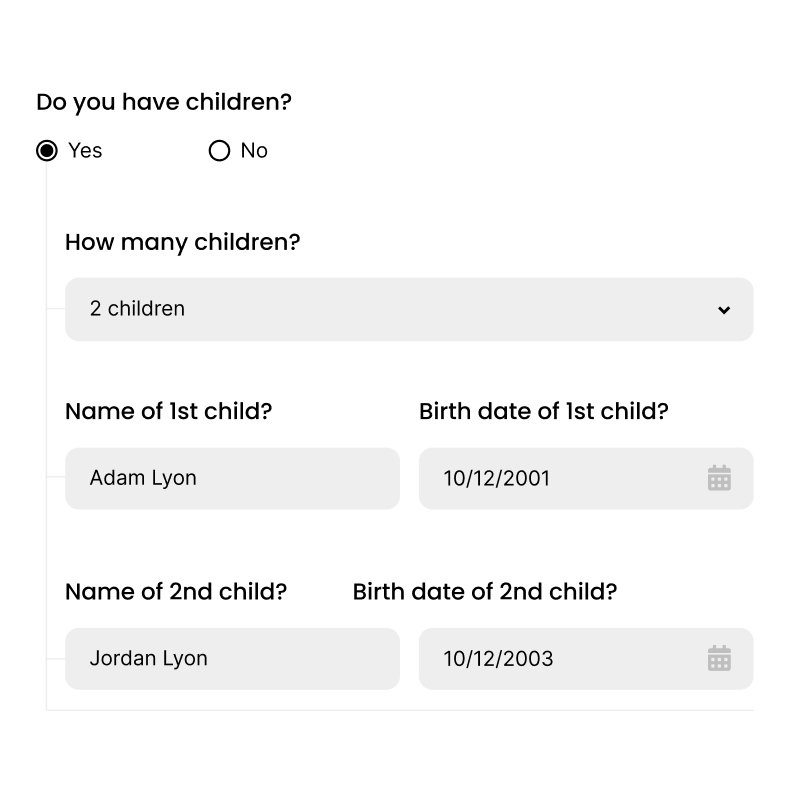Image resolution: width=800 pixels, height=794 pixels.
Task: Click the '2 children' selected value
Action: 137,309
